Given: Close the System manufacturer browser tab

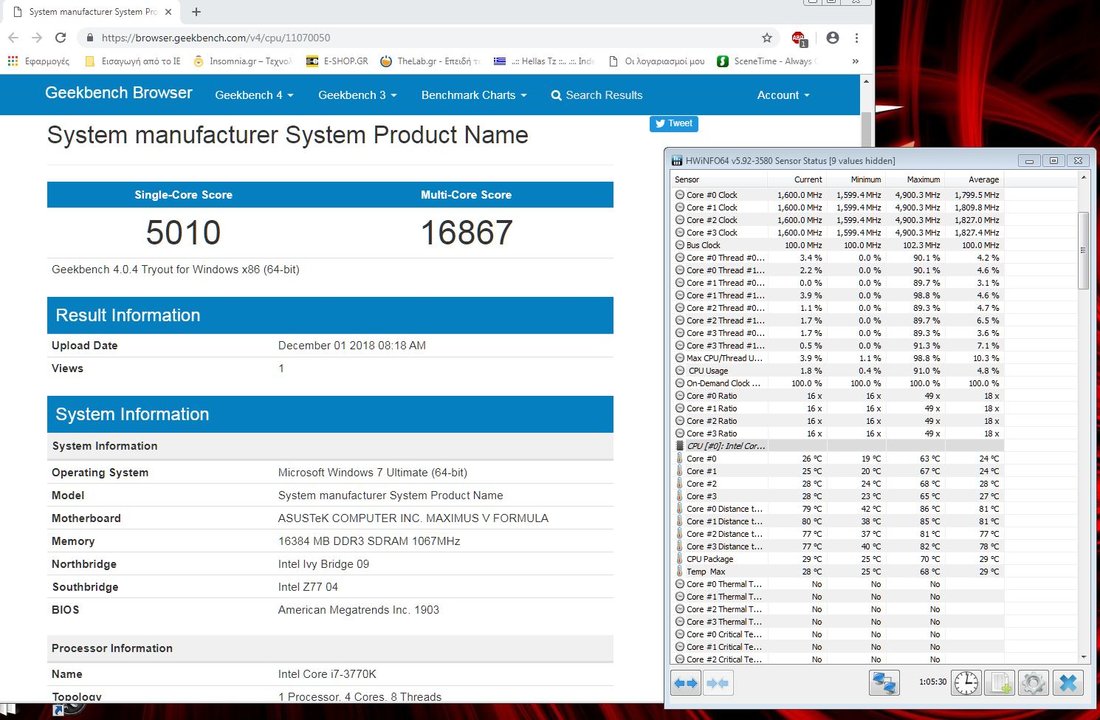Looking at the screenshot, I should point(168,12).
